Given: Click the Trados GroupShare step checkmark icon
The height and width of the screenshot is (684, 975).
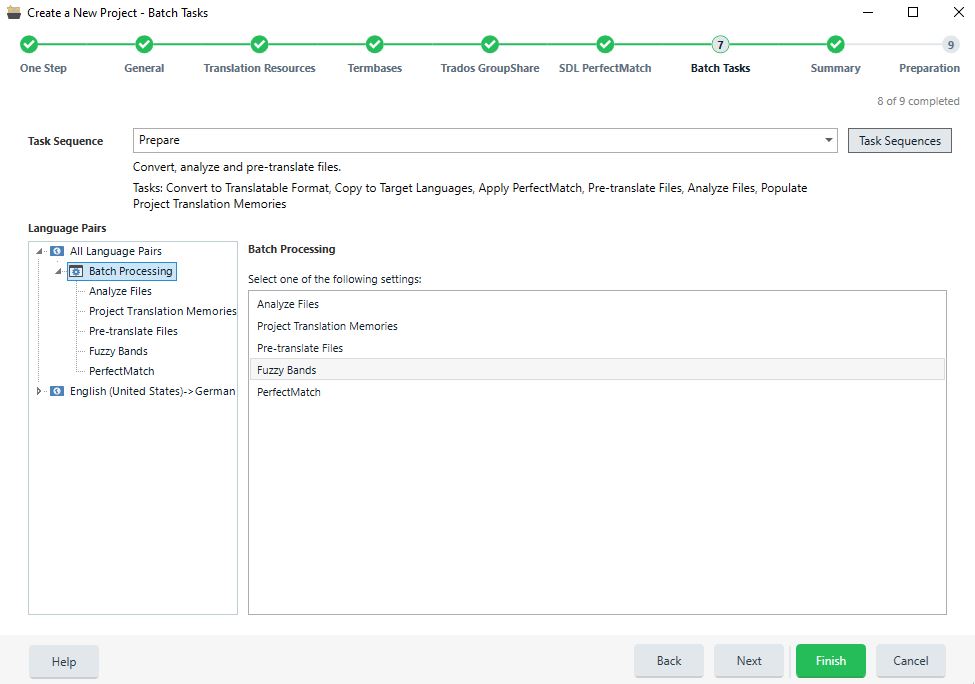Looking at the screenshot, I should pyautogui.click(x=489, y=44).
